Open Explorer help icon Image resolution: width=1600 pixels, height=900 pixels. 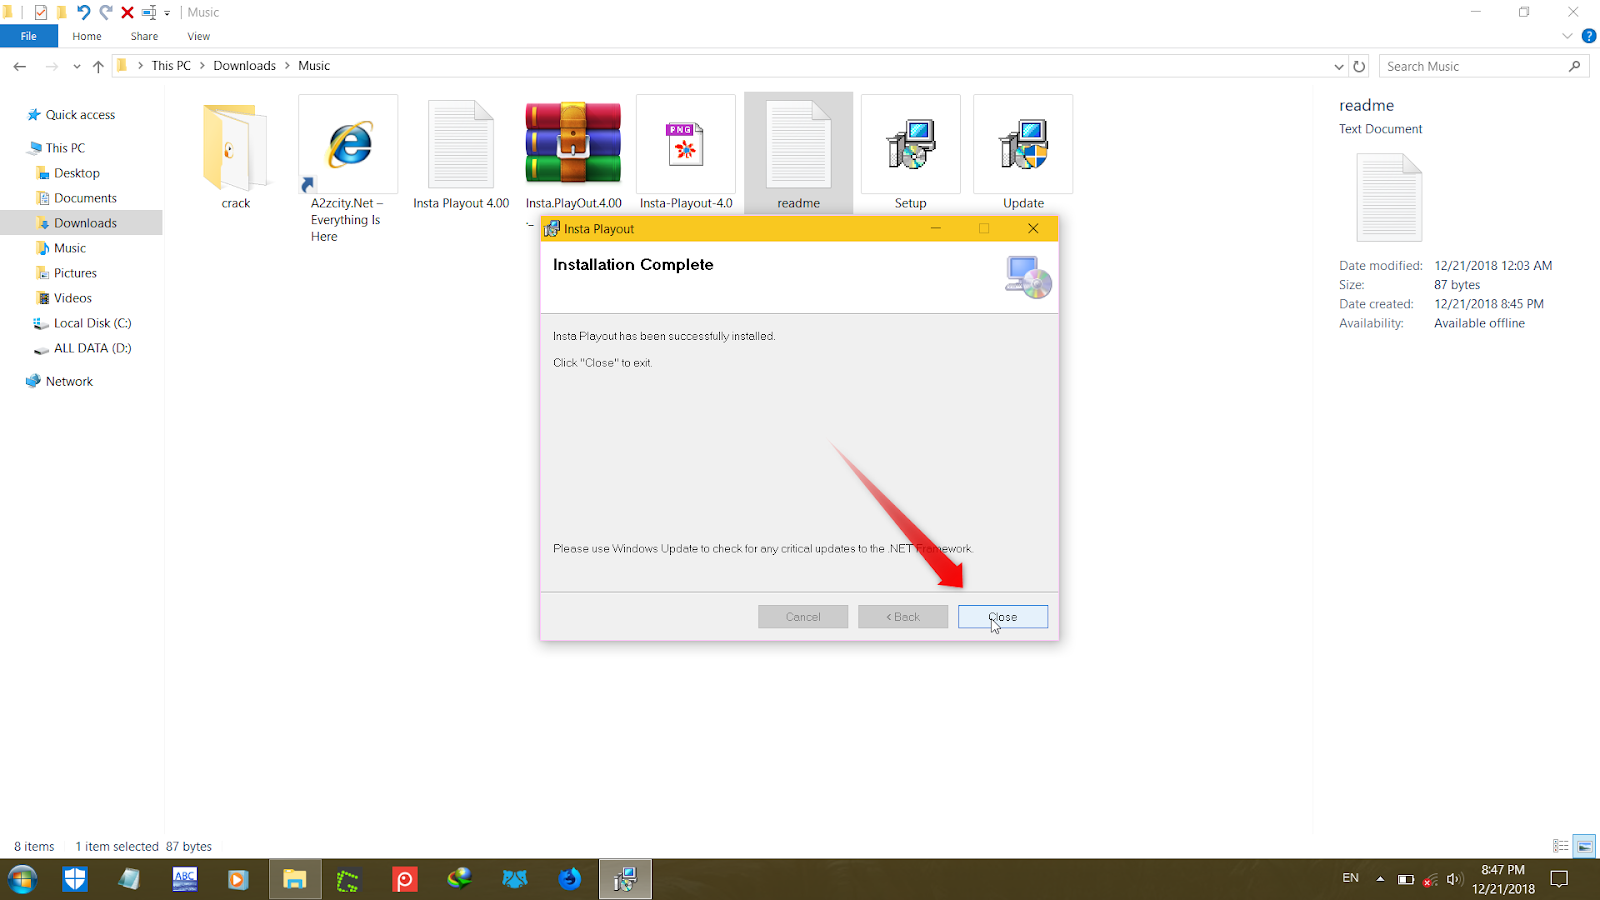coord(1589,36)
